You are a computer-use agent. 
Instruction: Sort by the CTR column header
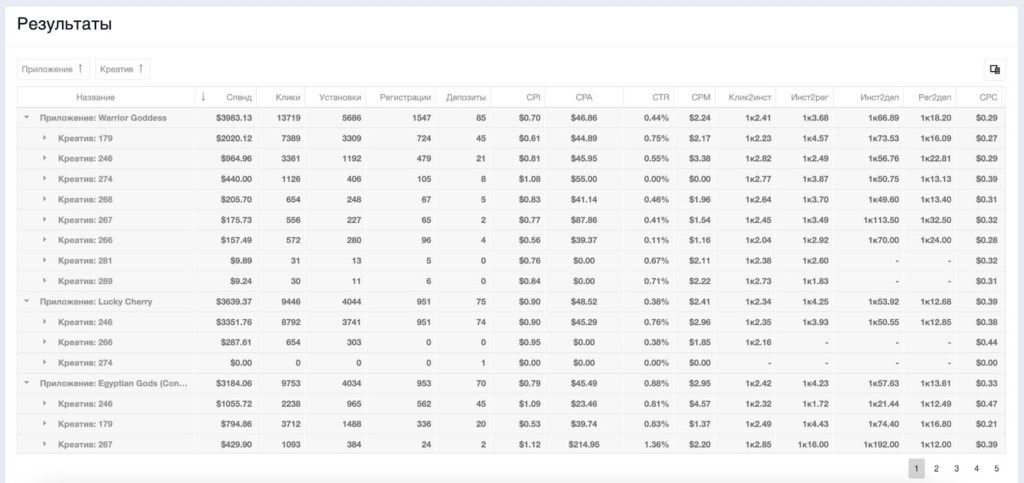pos(660,97)
